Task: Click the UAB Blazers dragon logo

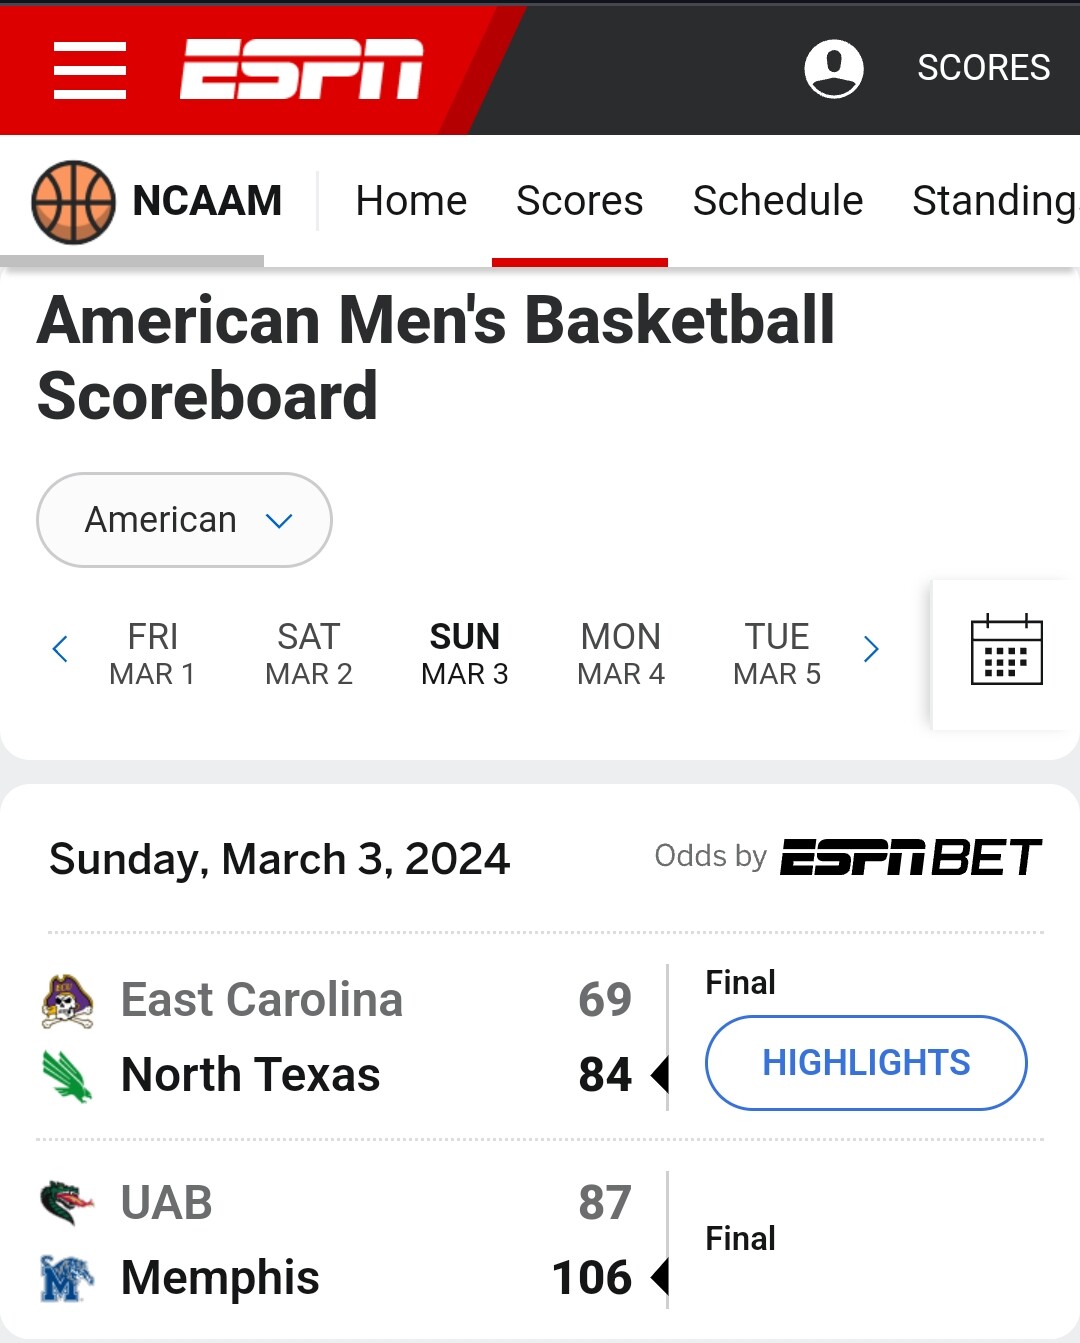Action: coord(67,1203)
